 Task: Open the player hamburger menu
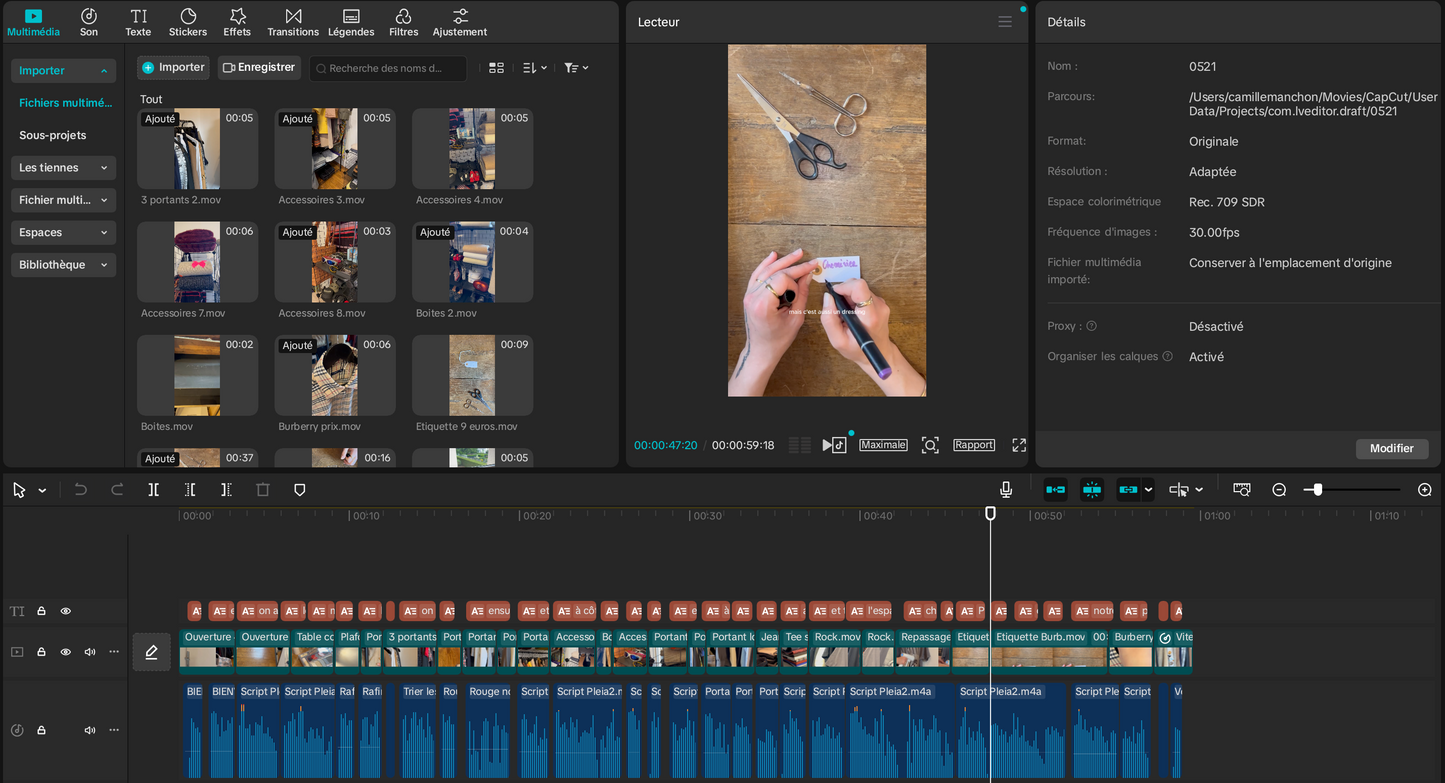click(1005, 22)
